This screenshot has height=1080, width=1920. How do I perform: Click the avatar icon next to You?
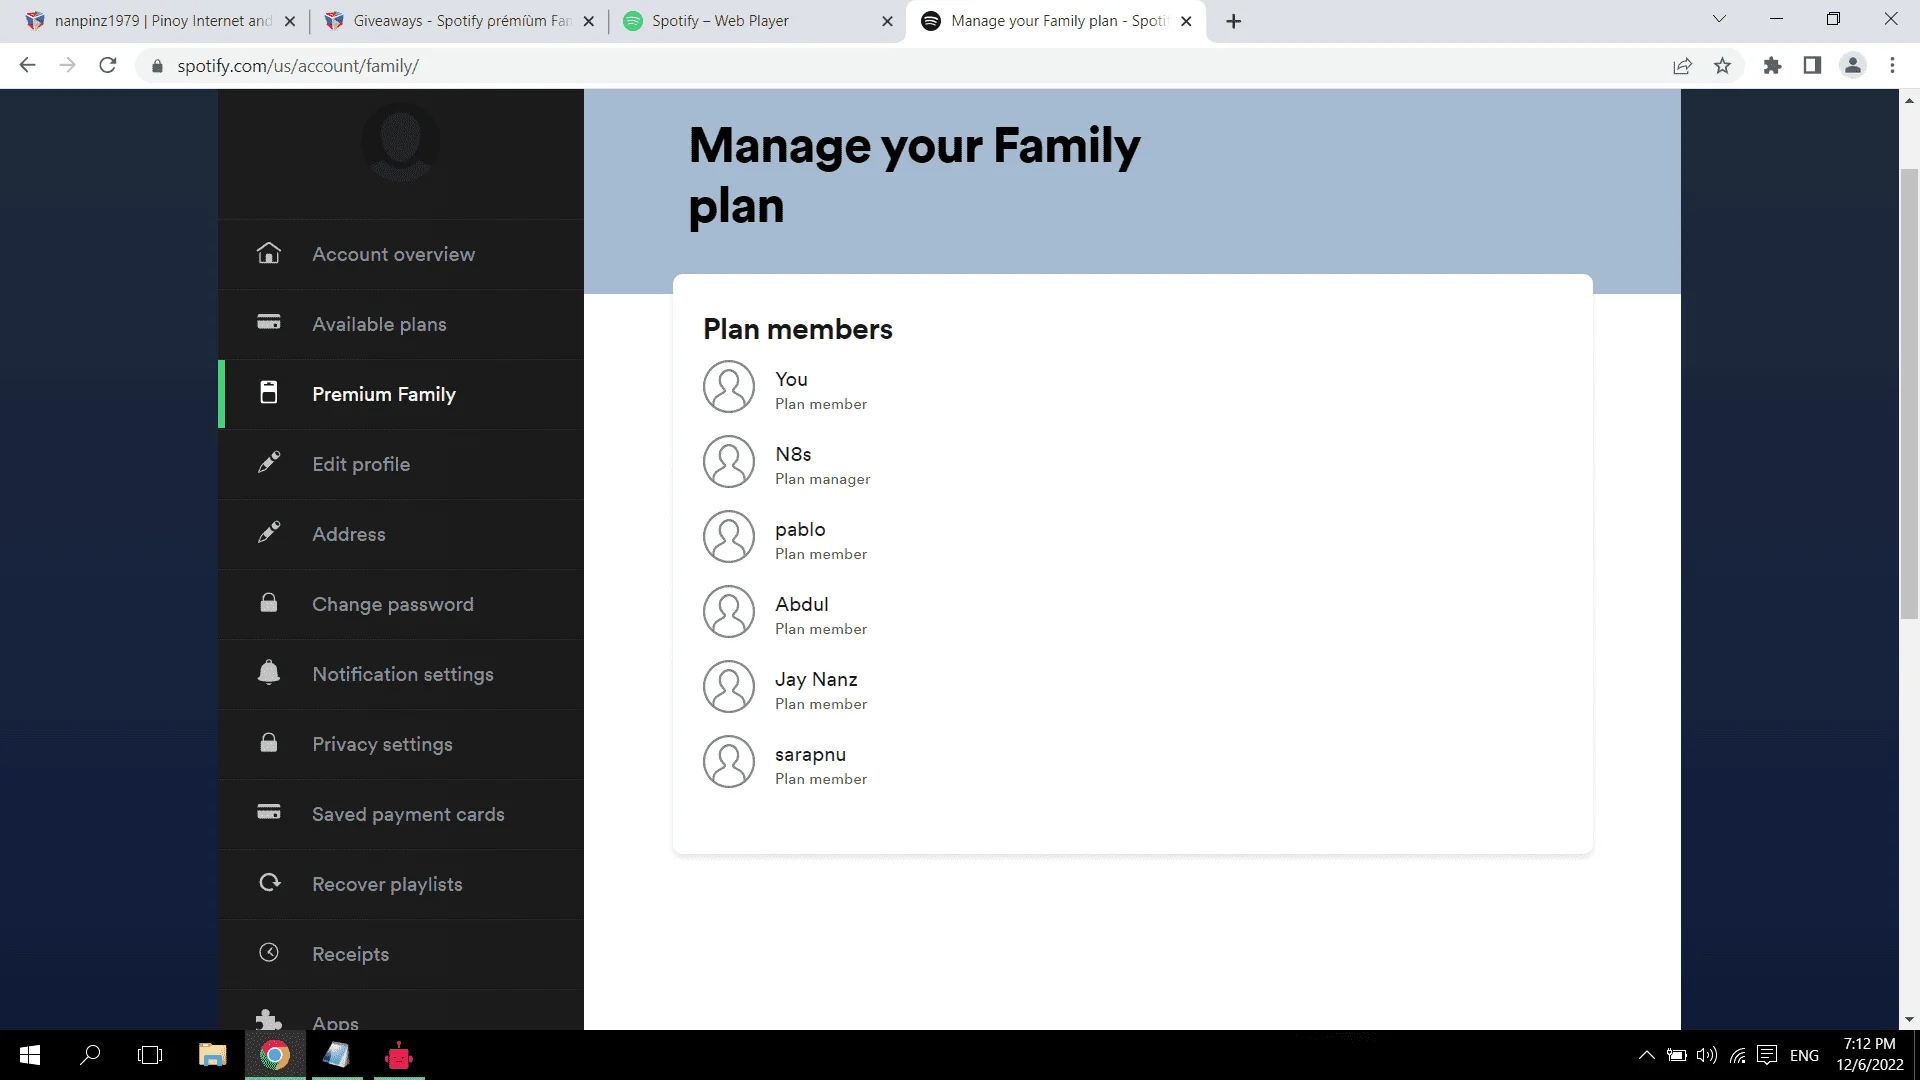(729, 387)
